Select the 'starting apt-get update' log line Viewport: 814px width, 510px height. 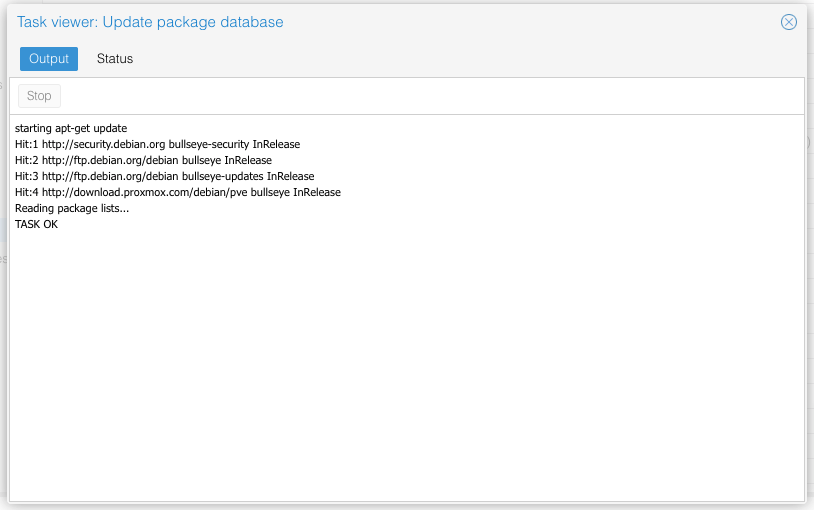[x=71, y=128]
